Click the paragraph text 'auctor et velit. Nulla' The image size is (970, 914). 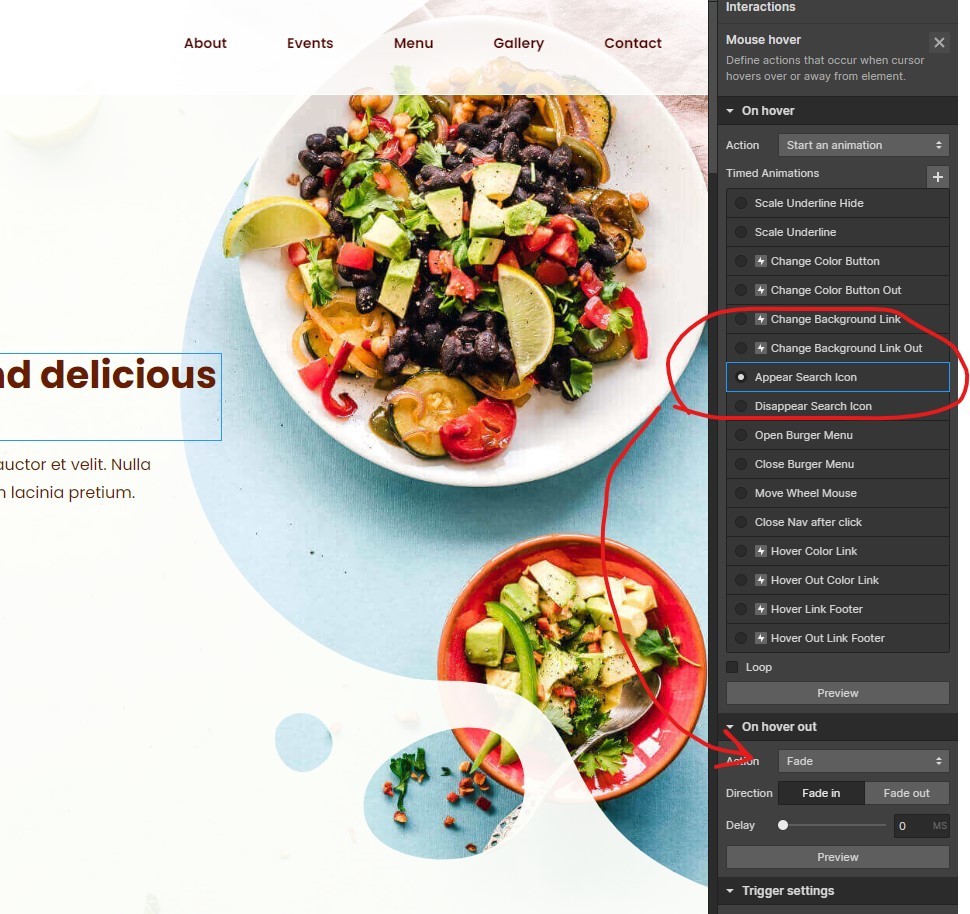pos(75,464)
